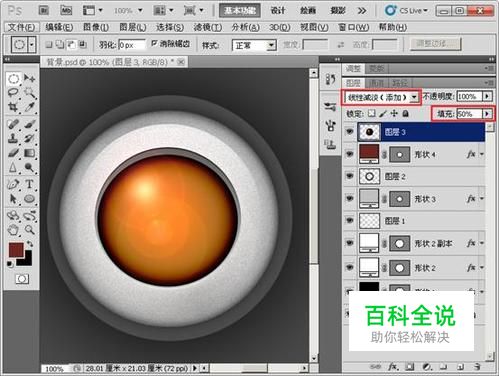Expand effects on 形状 3 layer
The image size is (499, 376).
coord(482,198)
